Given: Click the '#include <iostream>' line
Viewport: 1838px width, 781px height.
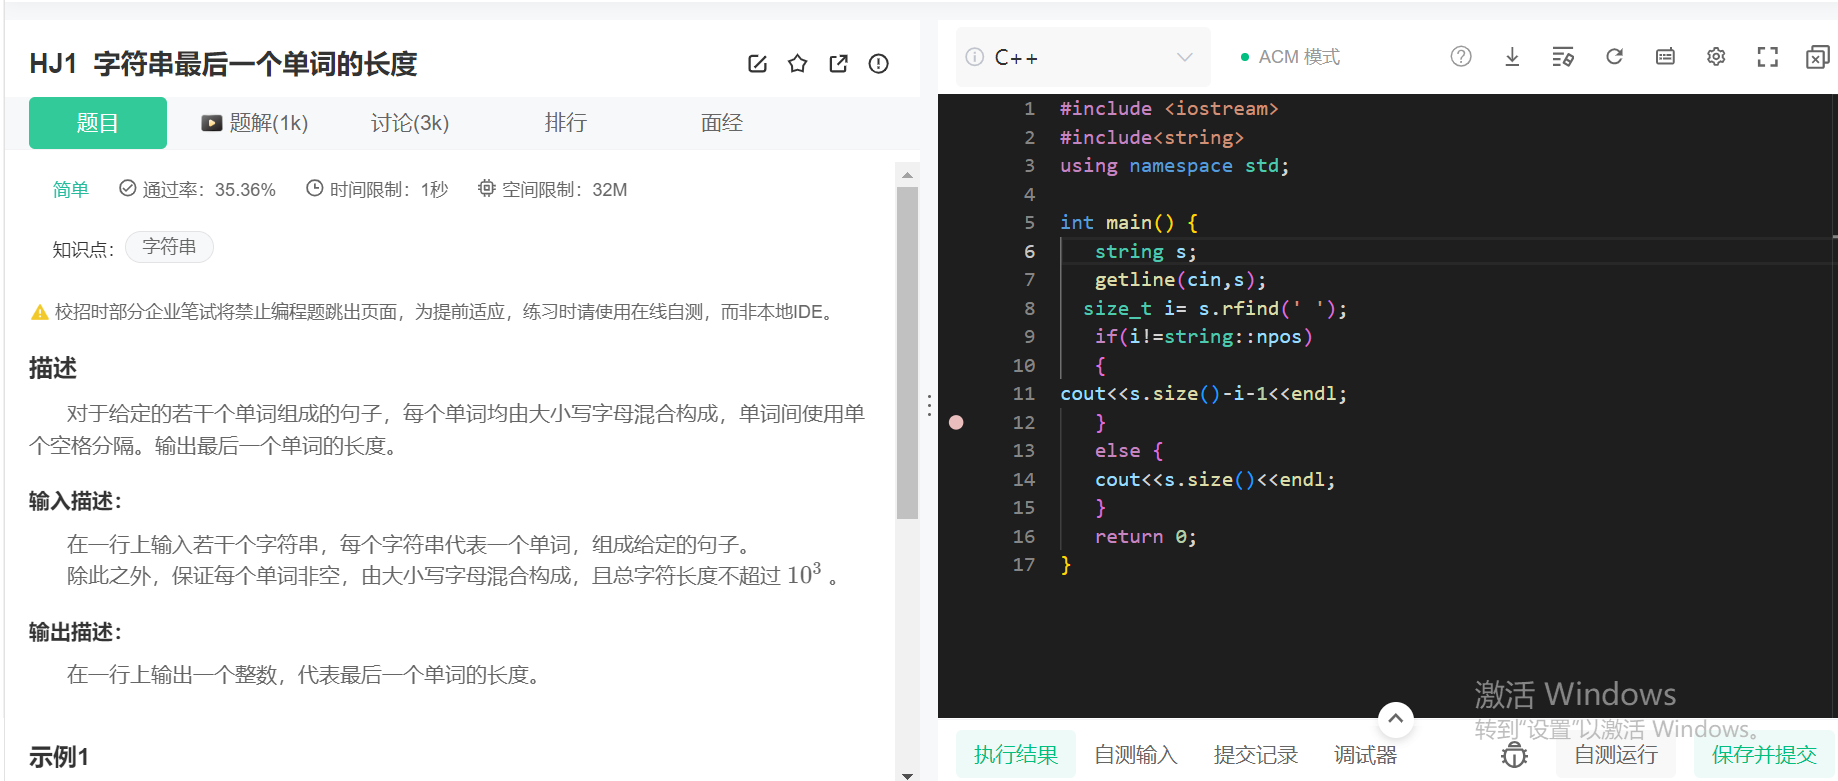Looking at the screenshot, I should [x=1169, y=109].
